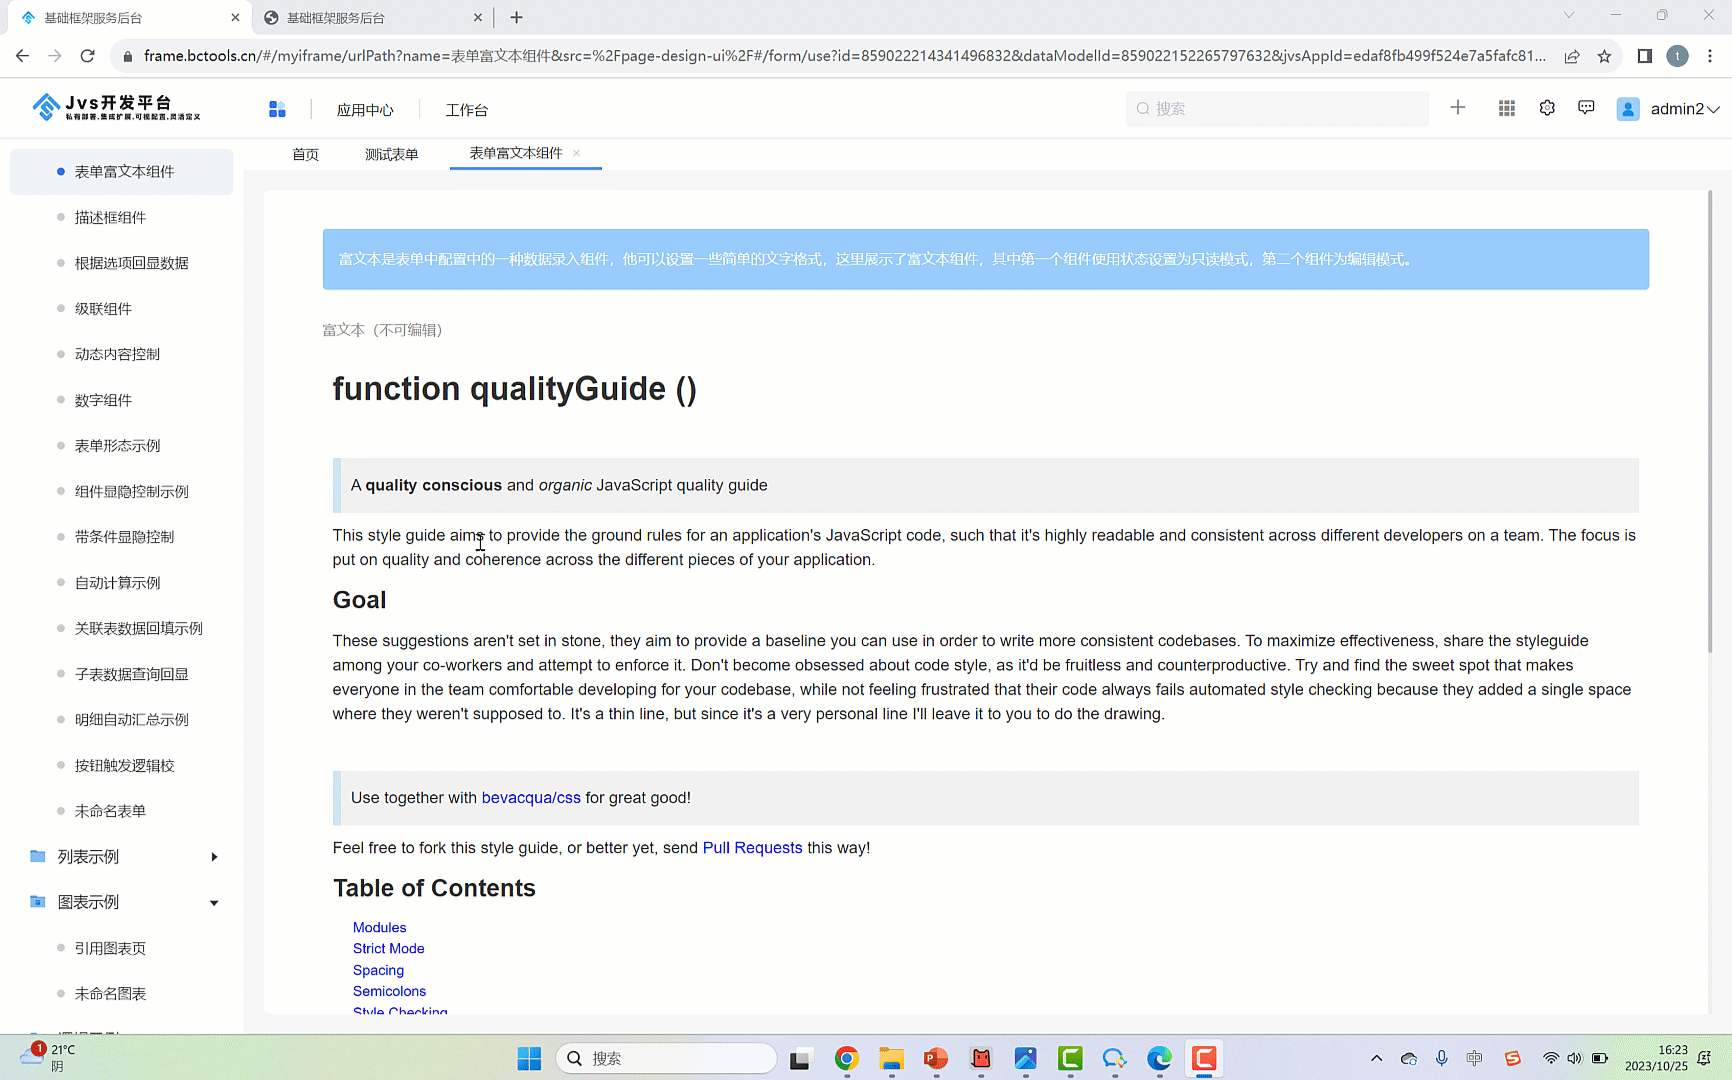Click the 图表示例 folder icon

coord(38,902)
